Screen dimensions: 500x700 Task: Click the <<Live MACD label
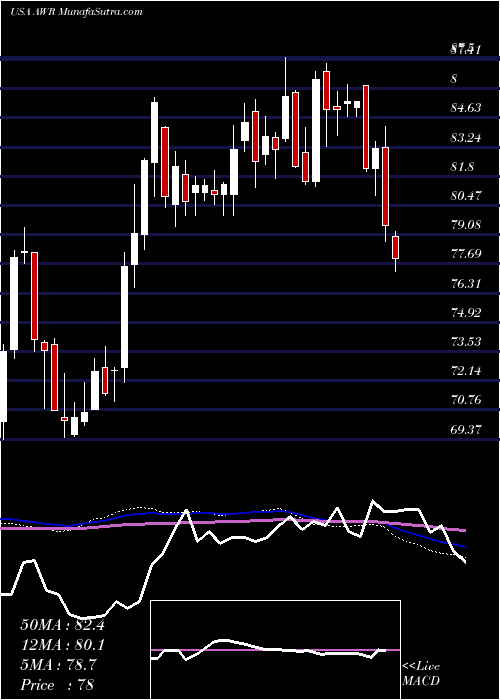(x=421, y=674)
